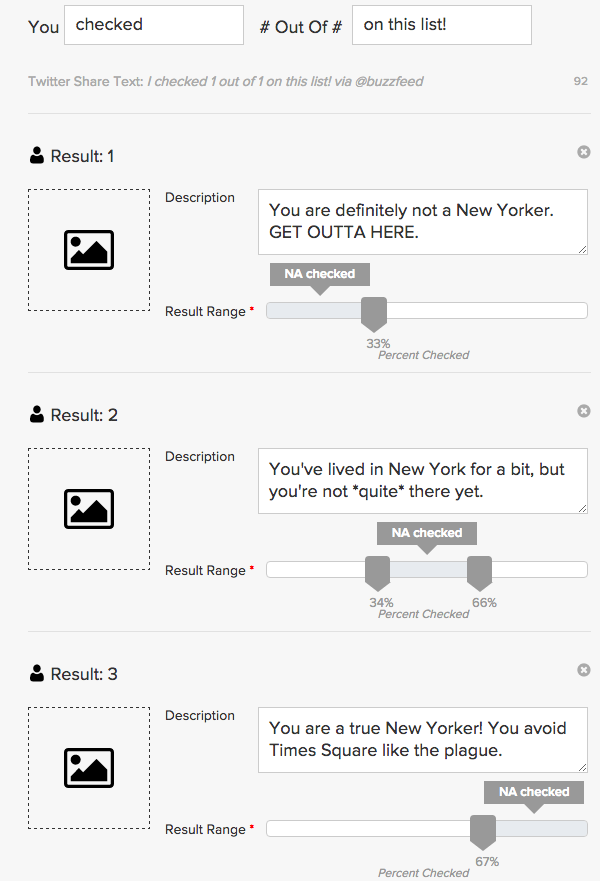Edit the 'on this list!' field
600x881 pixels.
442,25
